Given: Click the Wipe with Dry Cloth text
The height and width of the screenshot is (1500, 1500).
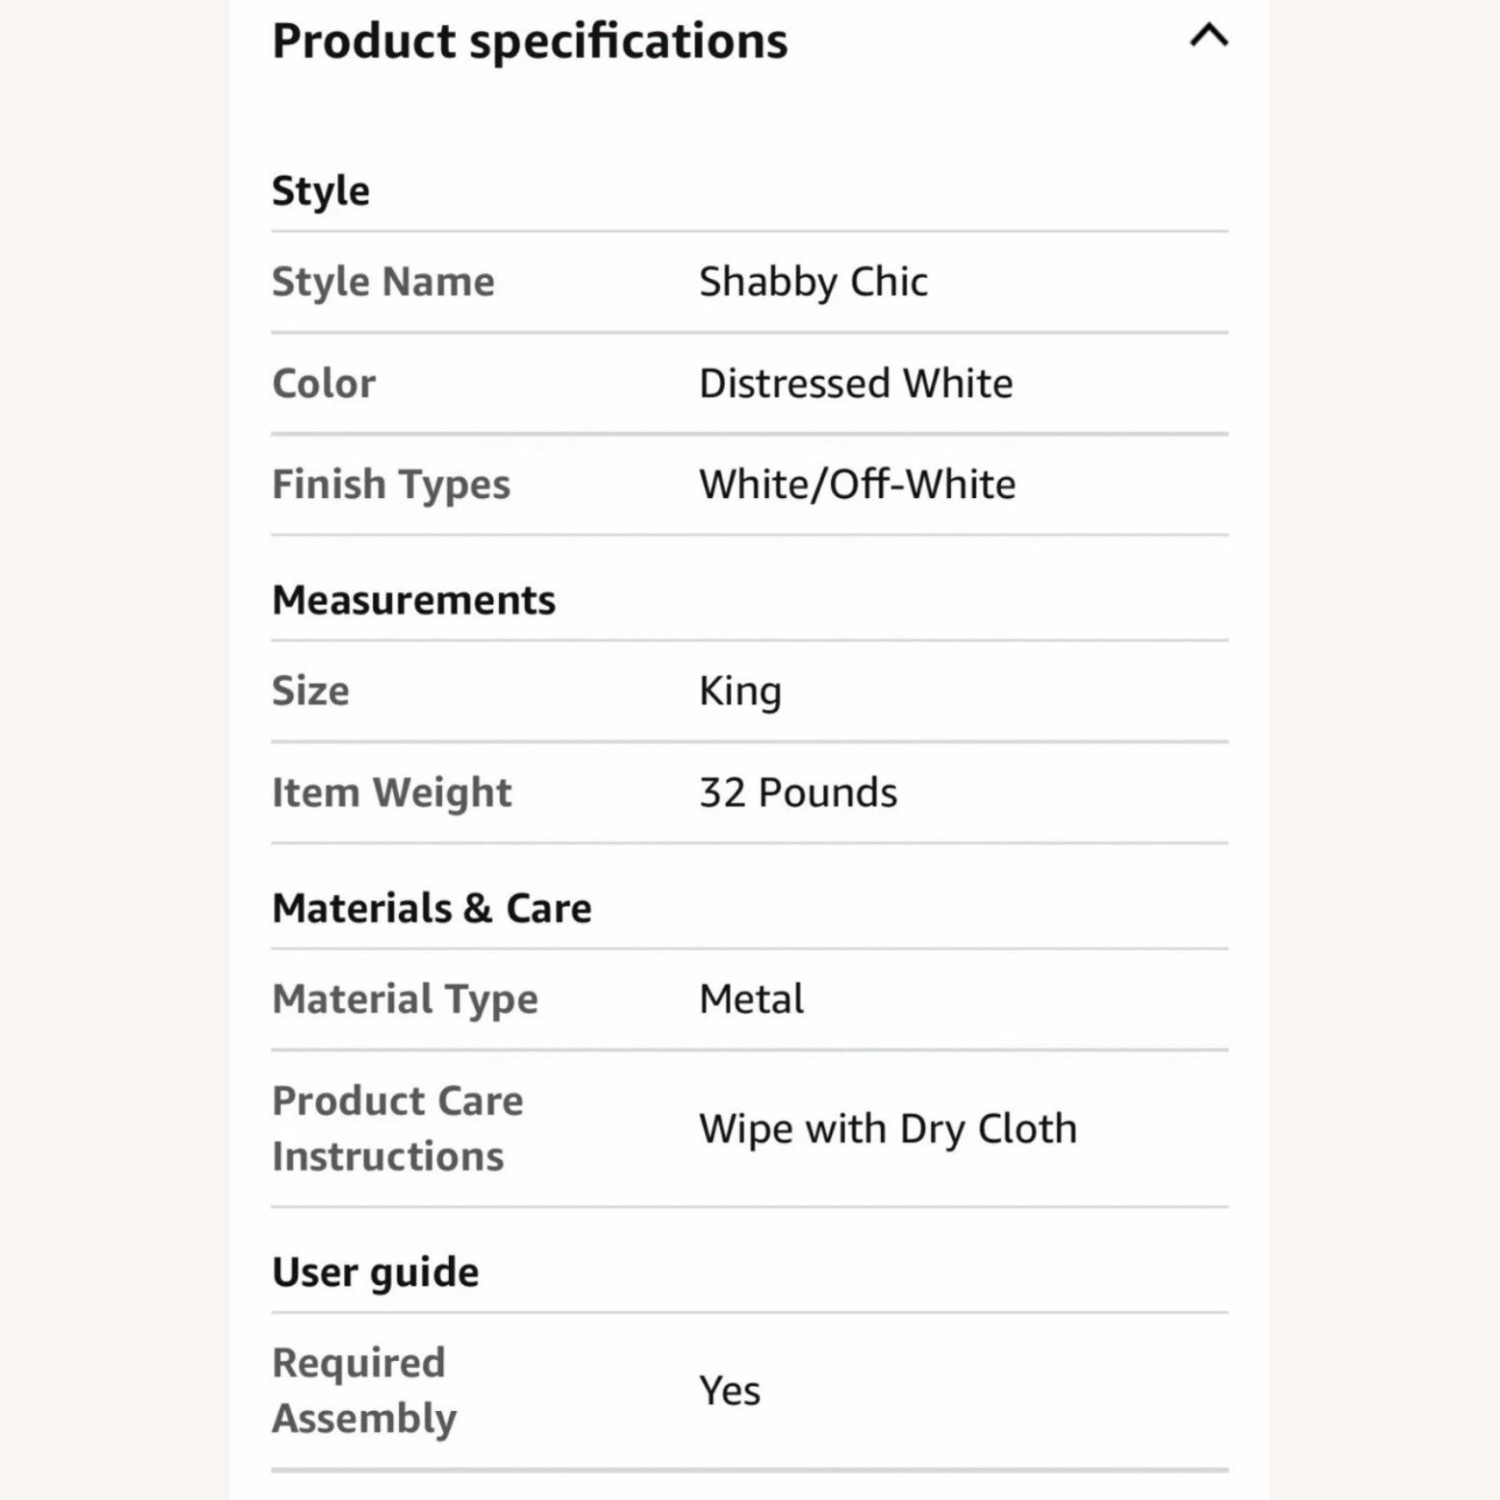Looking at the screenshot, I should click(888, 1129).
